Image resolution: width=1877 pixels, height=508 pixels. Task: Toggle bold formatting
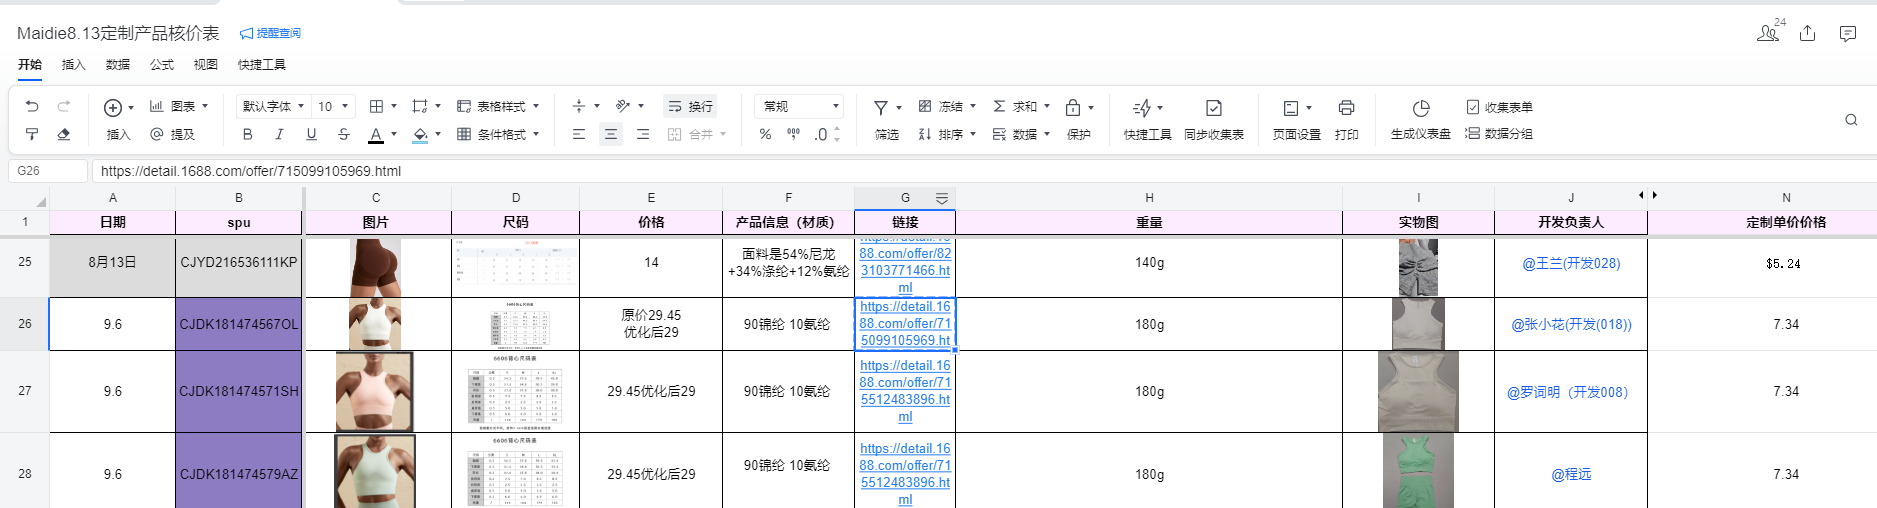click(247, 134)
